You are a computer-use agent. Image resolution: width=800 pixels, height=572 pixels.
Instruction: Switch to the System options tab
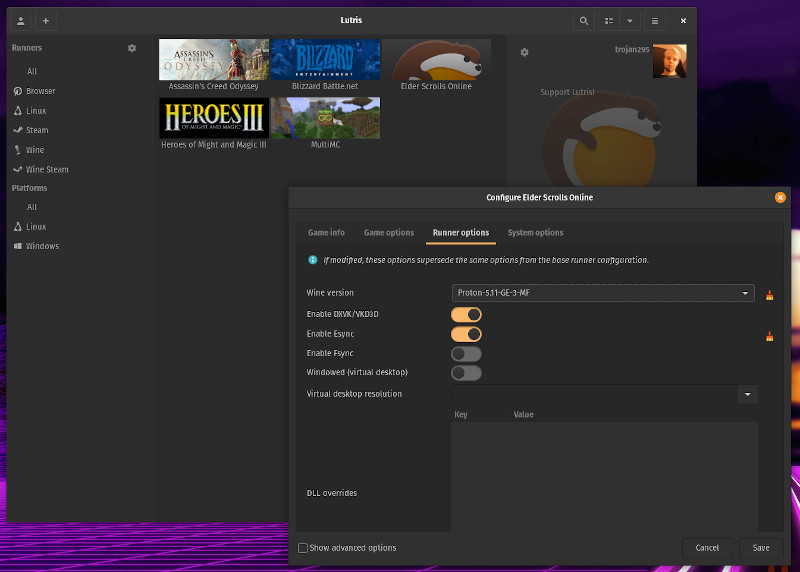click(535, 233)
